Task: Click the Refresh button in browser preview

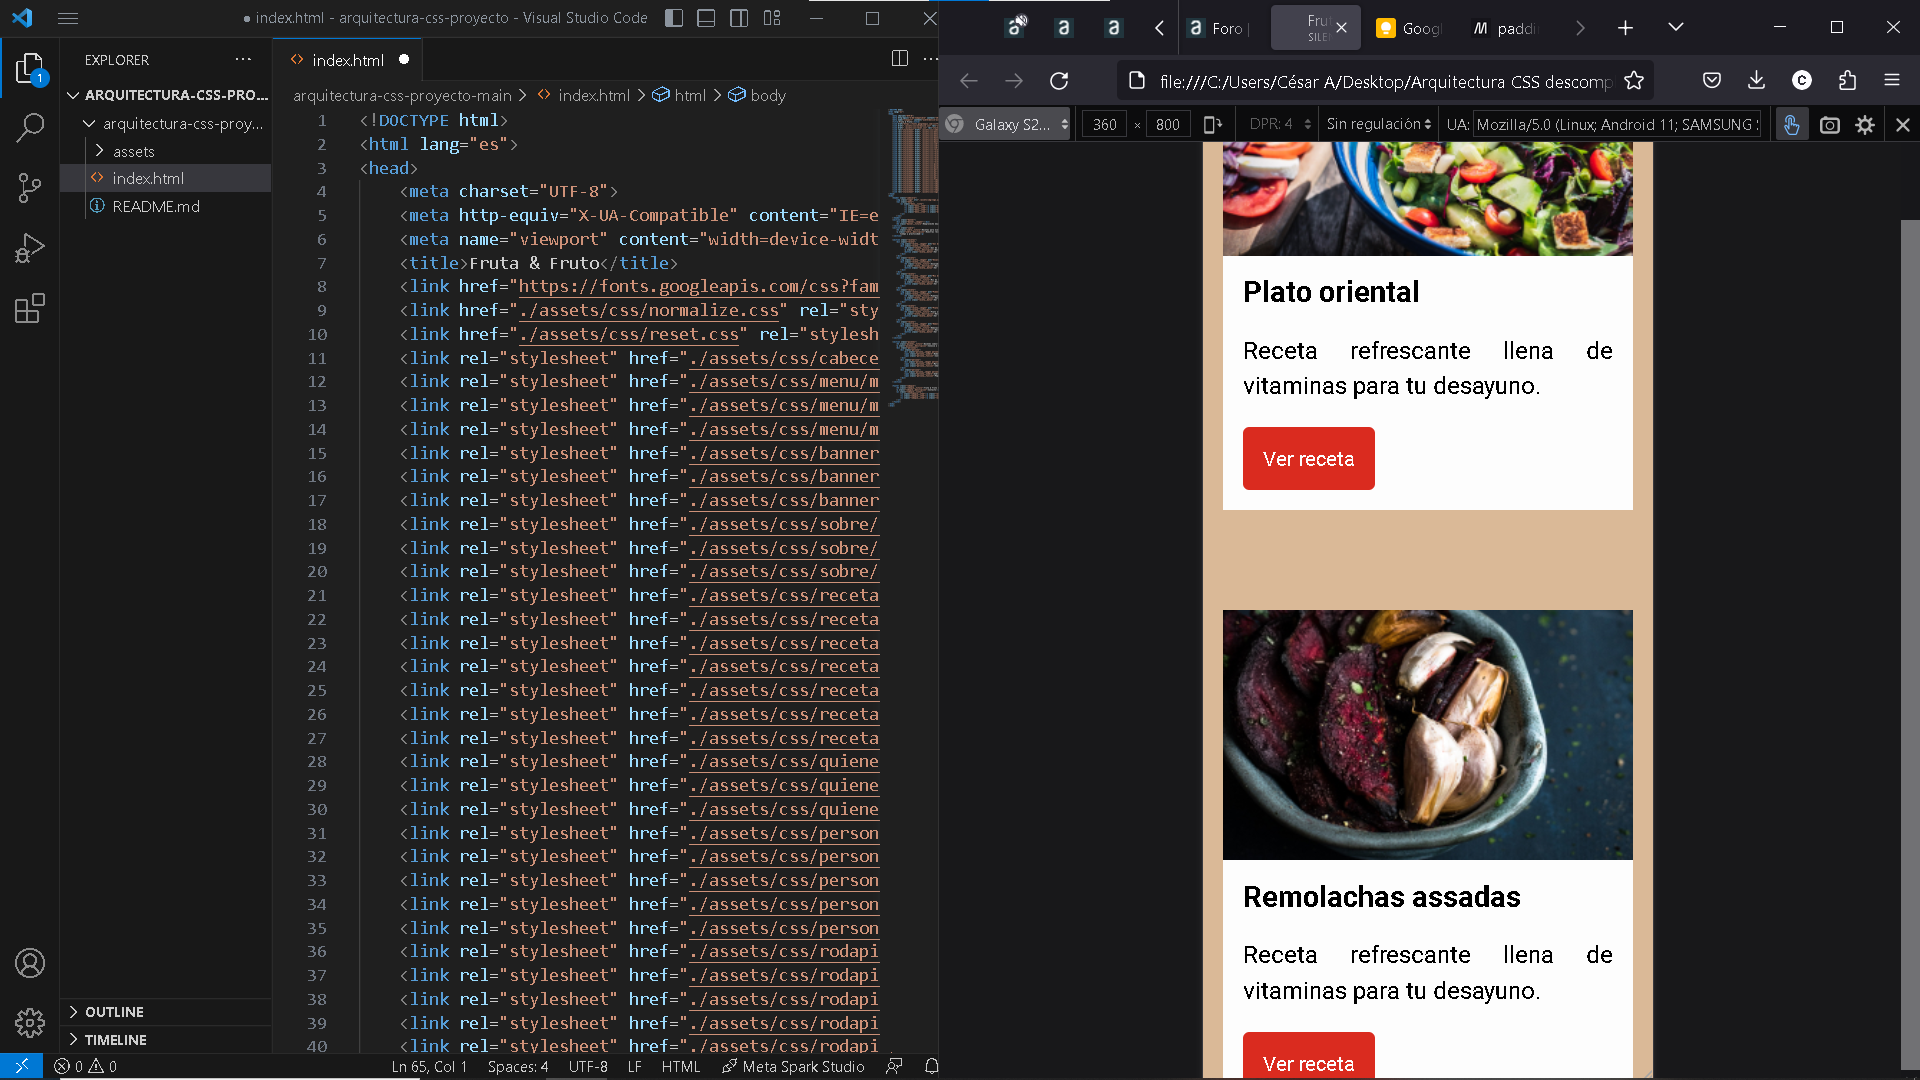Action: point(1060,80)
